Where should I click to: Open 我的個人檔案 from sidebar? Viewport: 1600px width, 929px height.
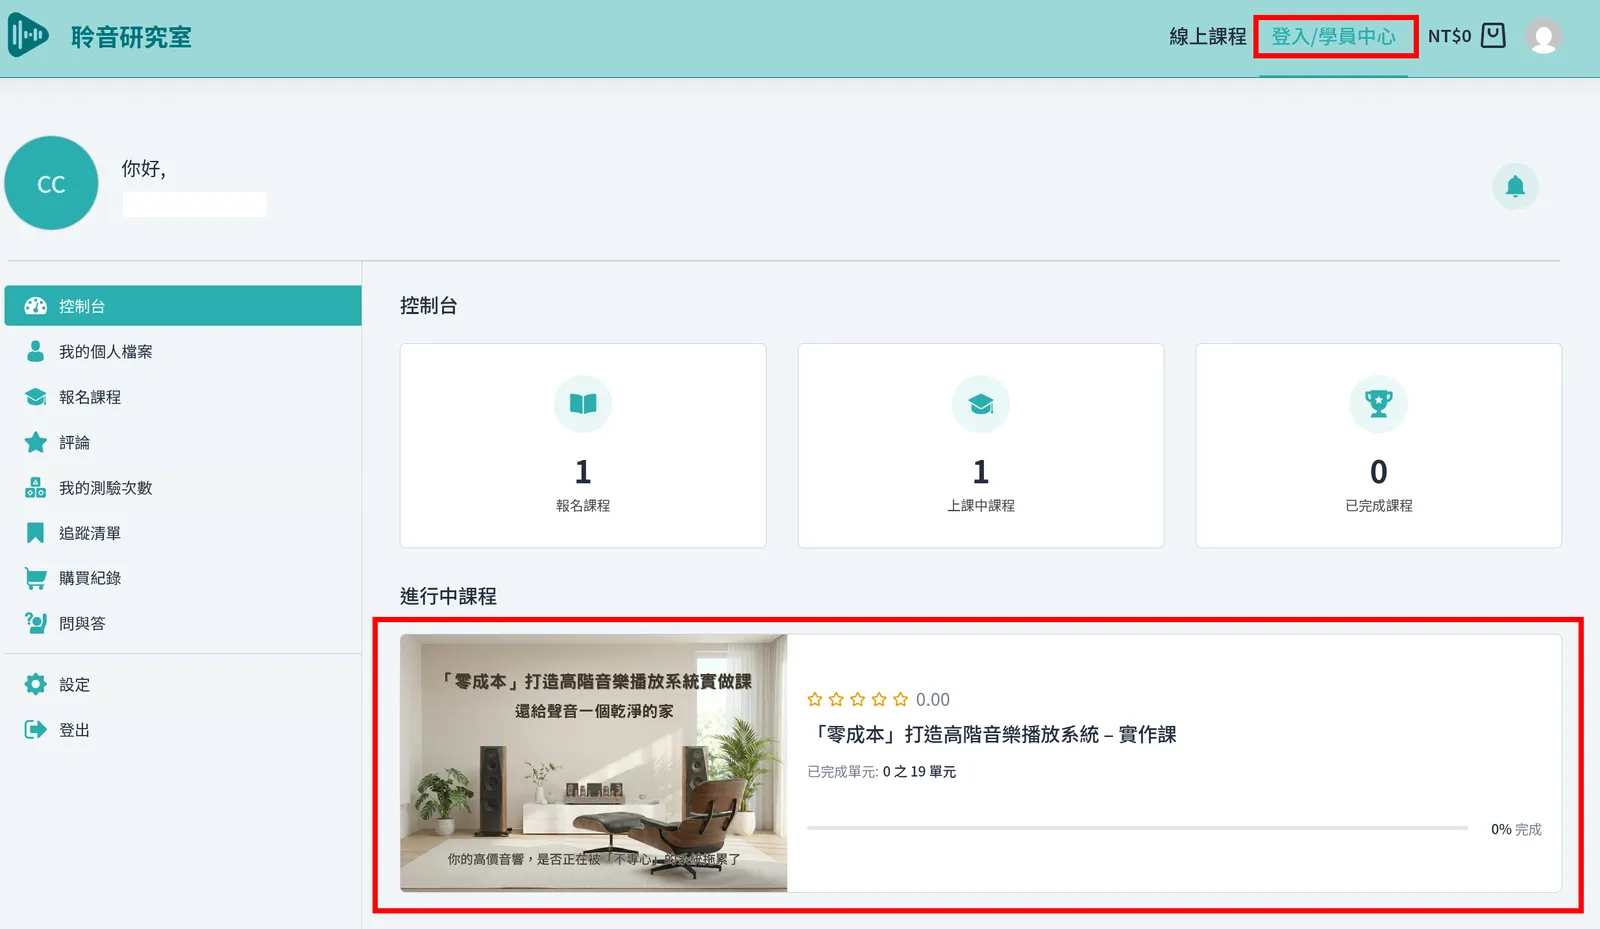[x=105, y=352]
